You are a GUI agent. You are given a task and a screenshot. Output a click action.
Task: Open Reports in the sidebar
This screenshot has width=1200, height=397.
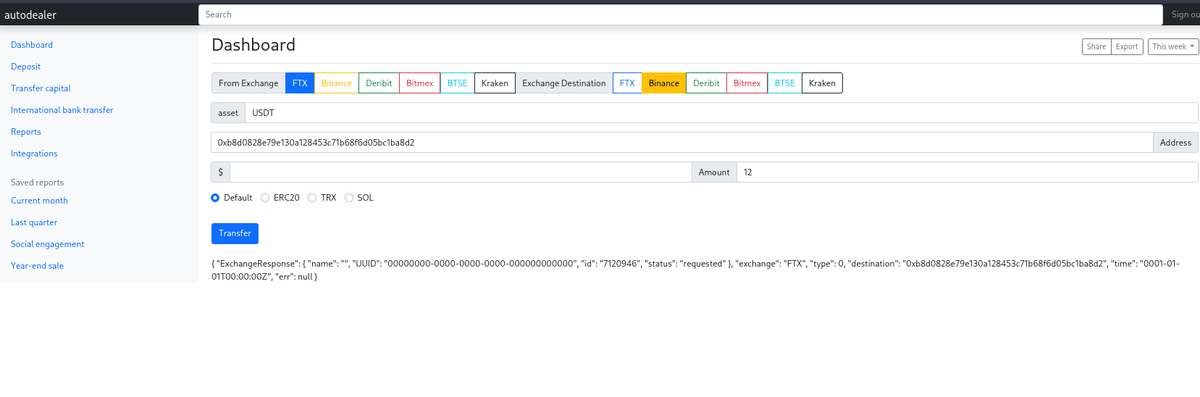[26, 131]
